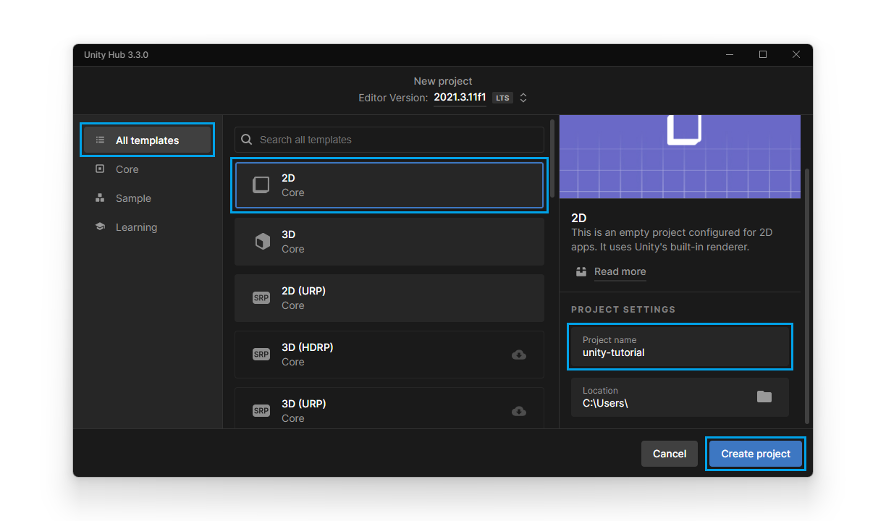This screenshot has width=887, height=522.
Task: Download the 3D (URP) template via cloud icon
Action: [519, 411]
